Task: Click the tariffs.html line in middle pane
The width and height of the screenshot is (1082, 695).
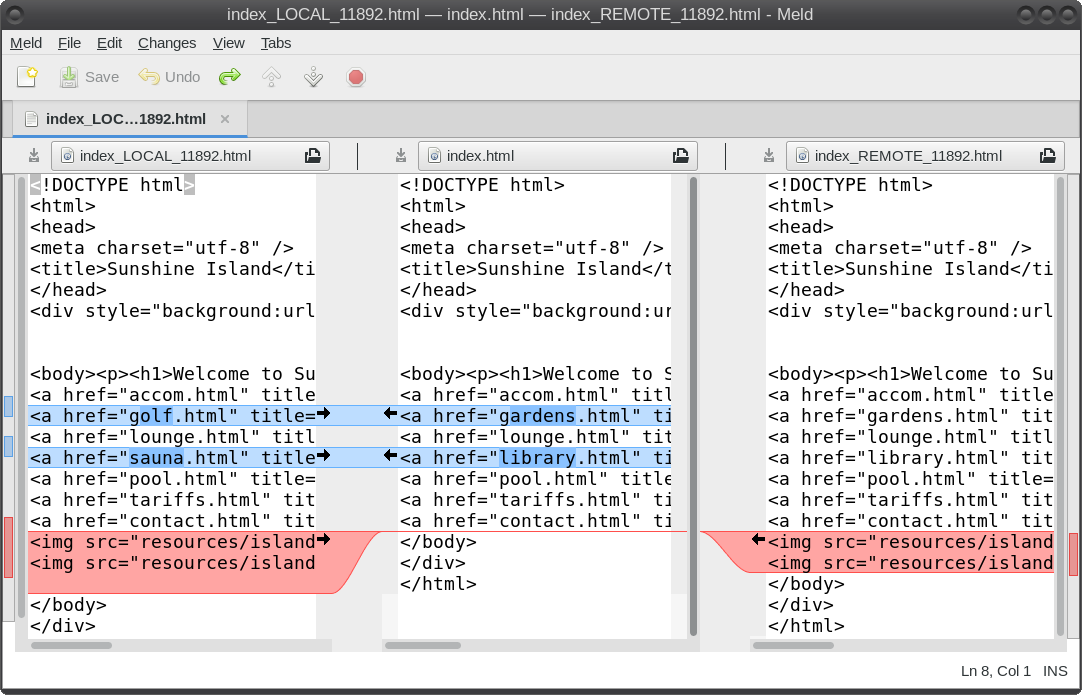Action: (x=535, y=500)
